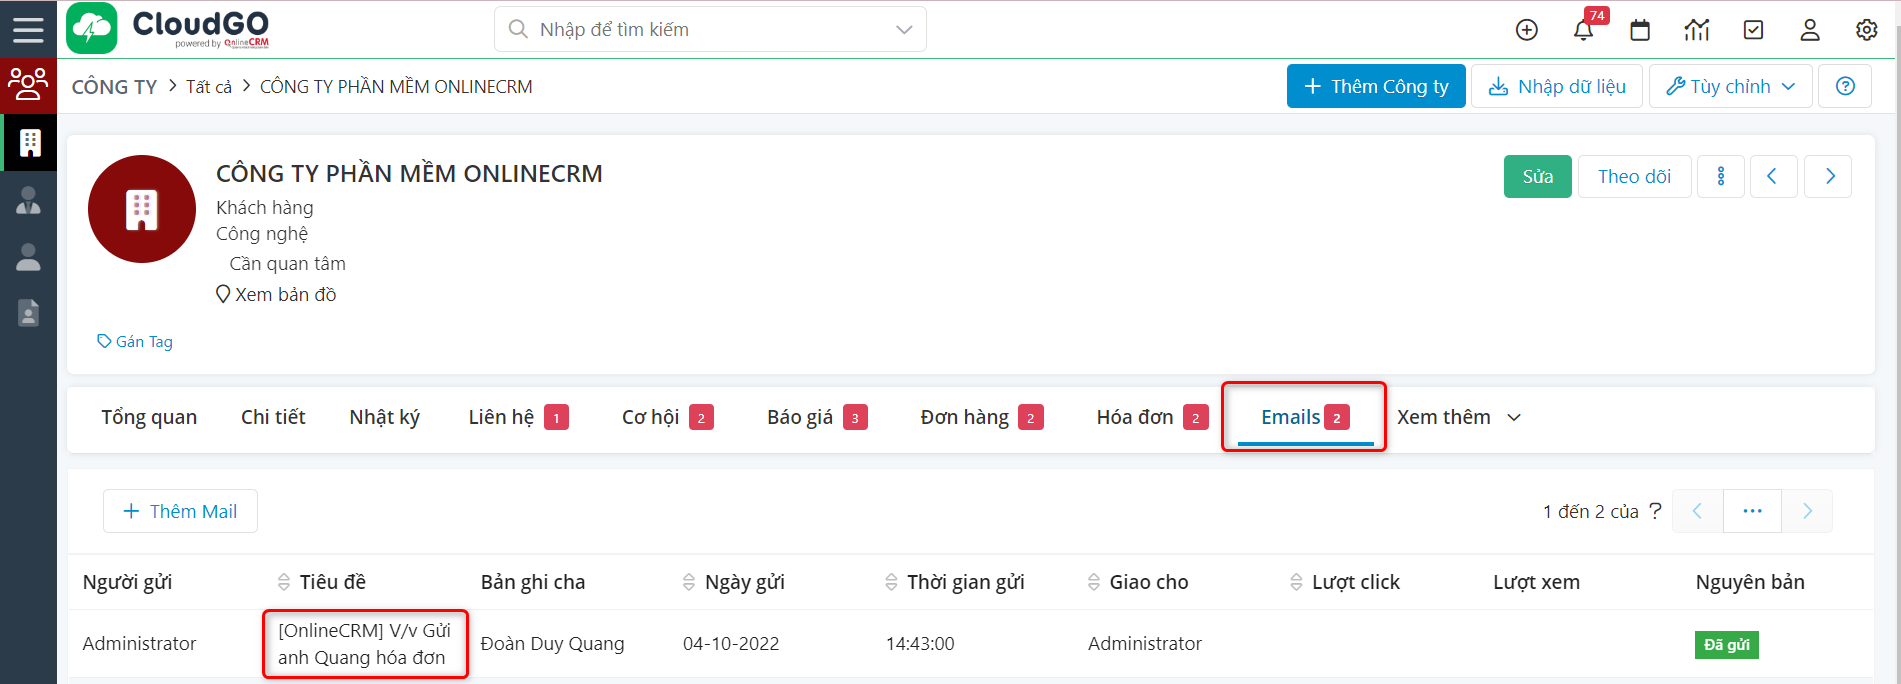Click the Thêm Công ty button

click(1375, 86)
